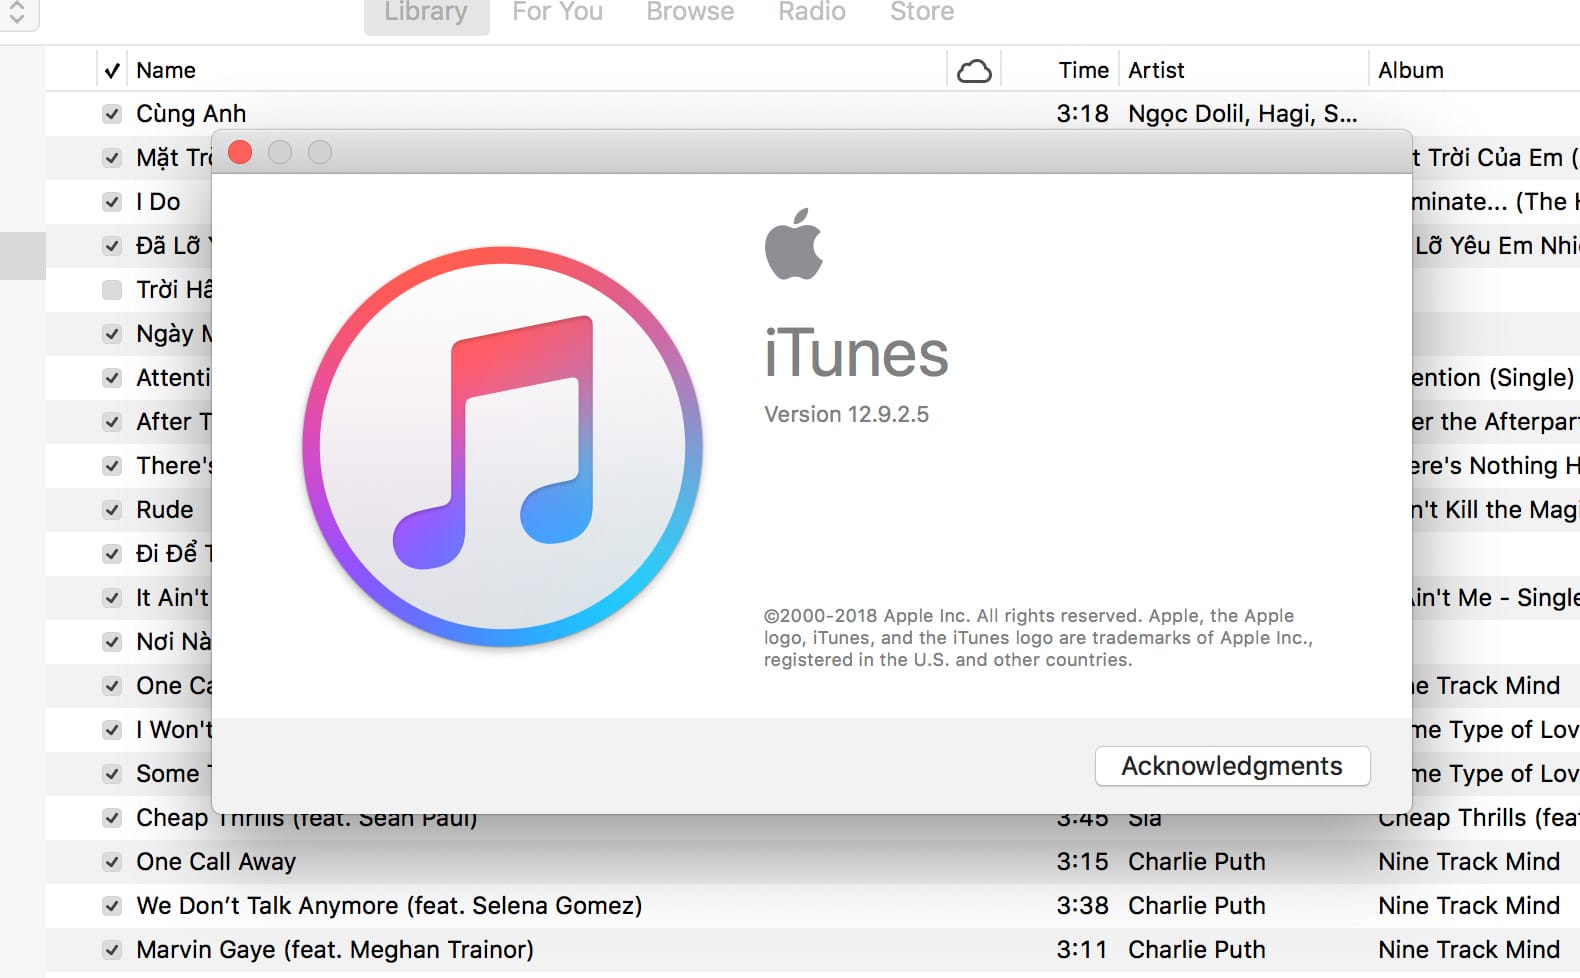The image size is (1580, 978).
Task: Open the For You tab
Action: [557, 13]
